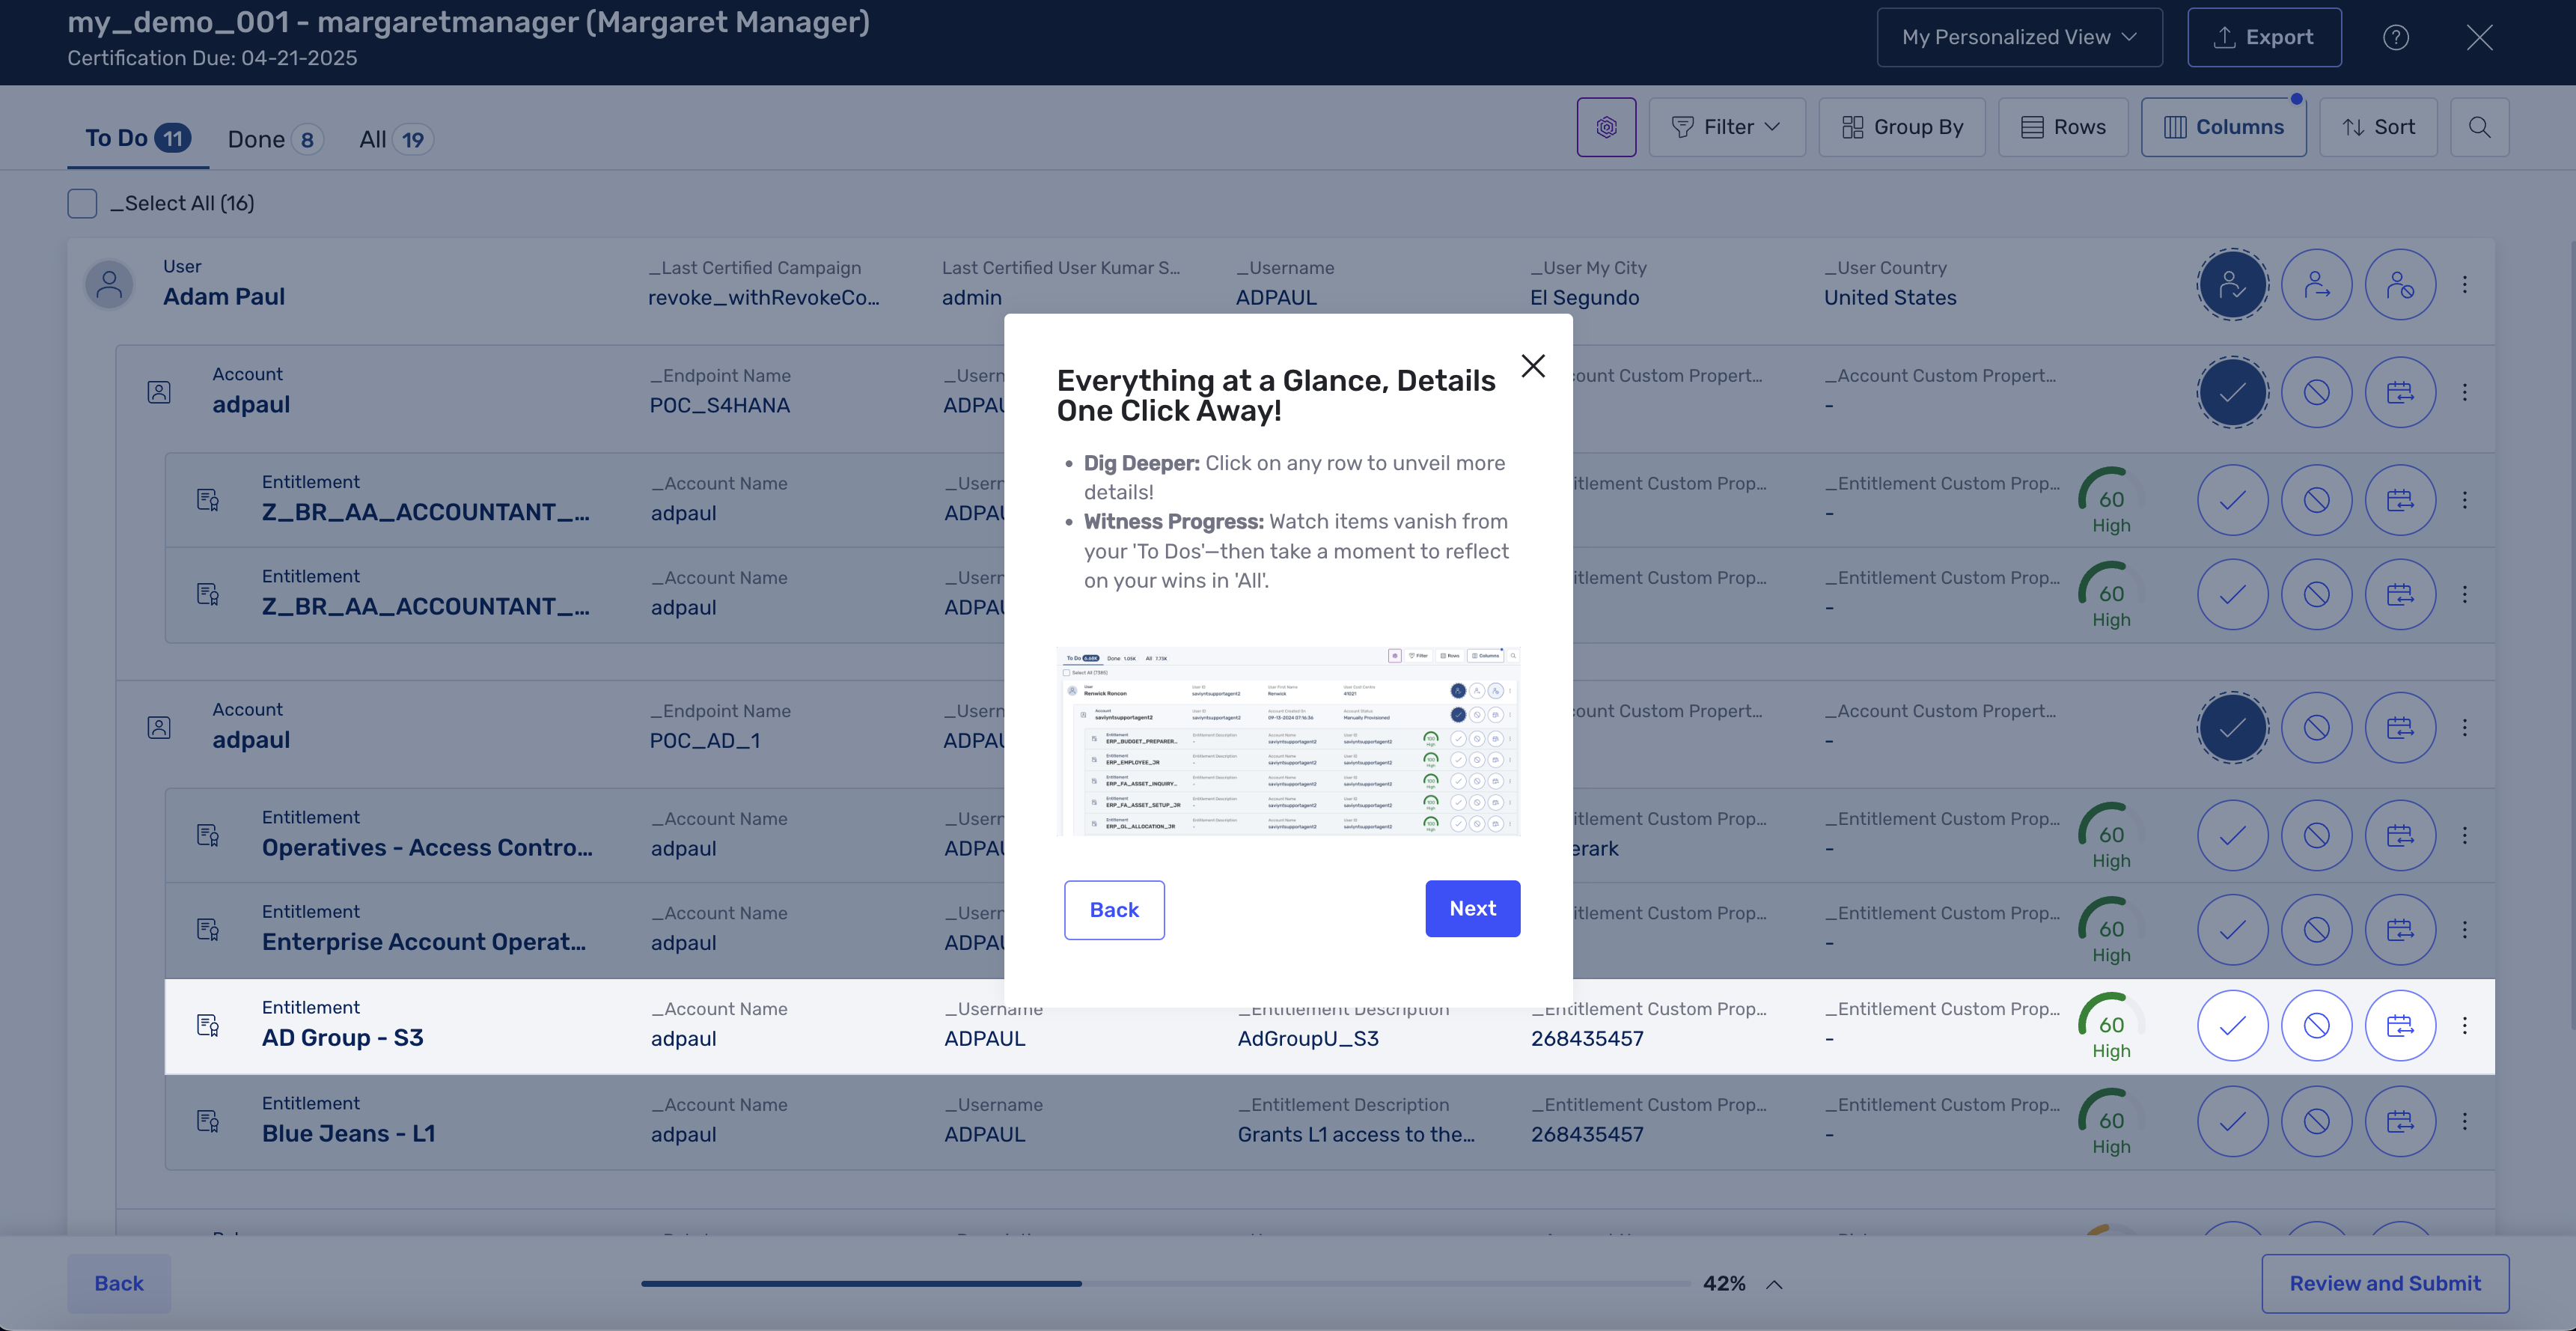Screen dimensions: 2576x1331
Task: Click the reassign user icon next to Adam Paul
Action: point(2316,284)
